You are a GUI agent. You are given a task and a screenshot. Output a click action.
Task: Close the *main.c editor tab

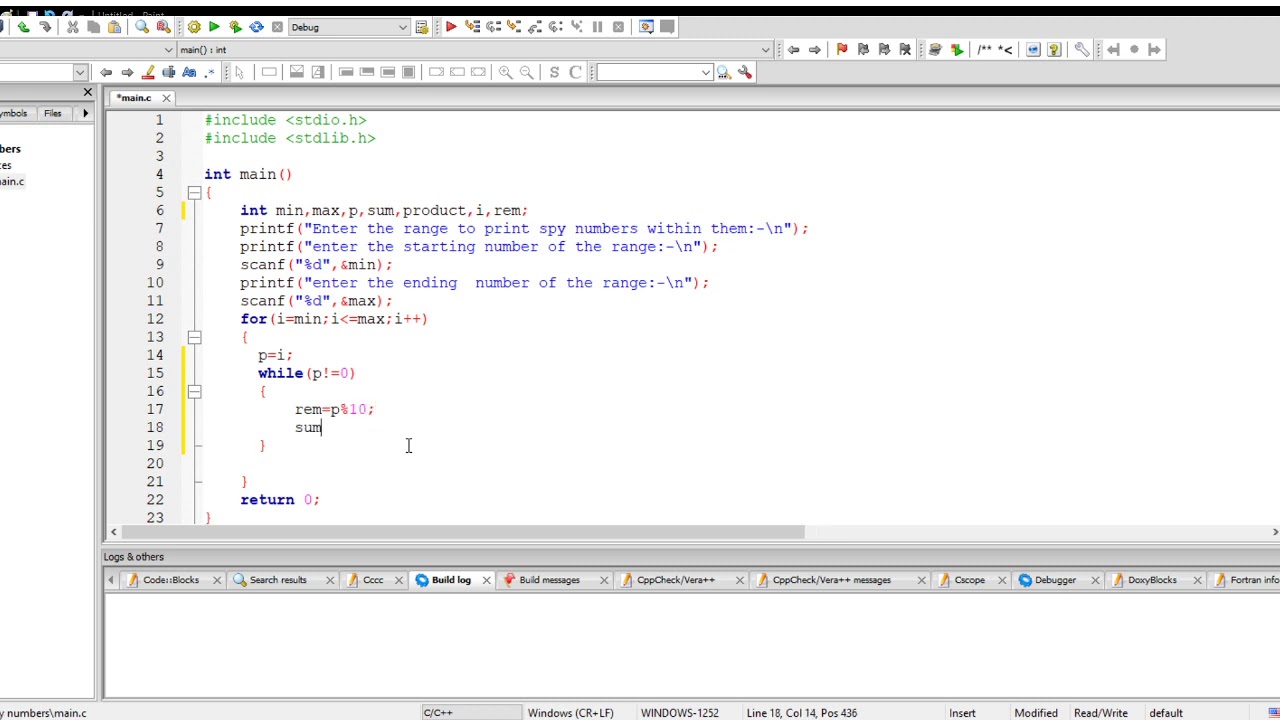(166, 98)
